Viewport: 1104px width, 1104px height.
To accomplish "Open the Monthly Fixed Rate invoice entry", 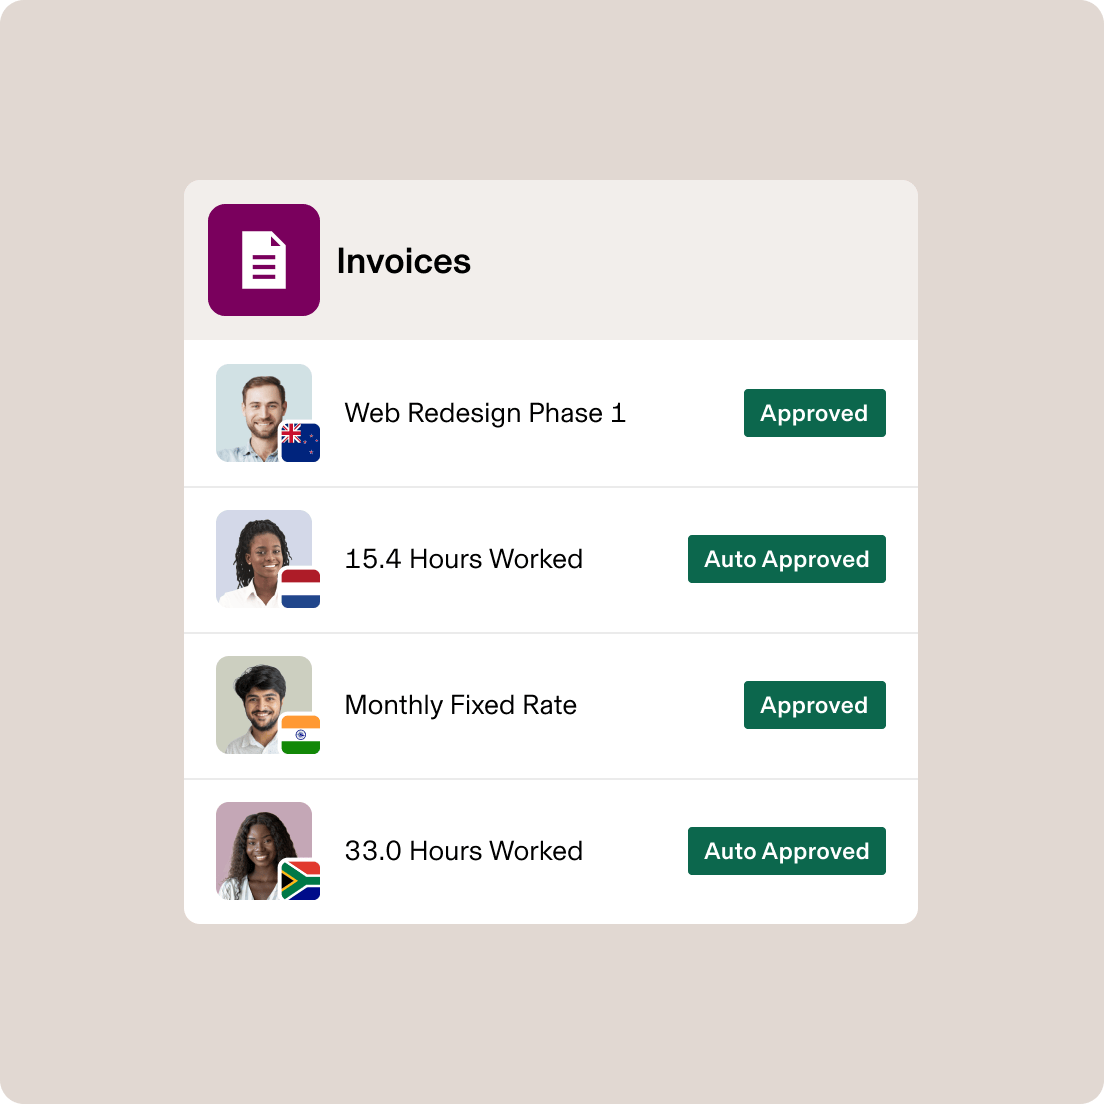I will [x=460, y=705].
